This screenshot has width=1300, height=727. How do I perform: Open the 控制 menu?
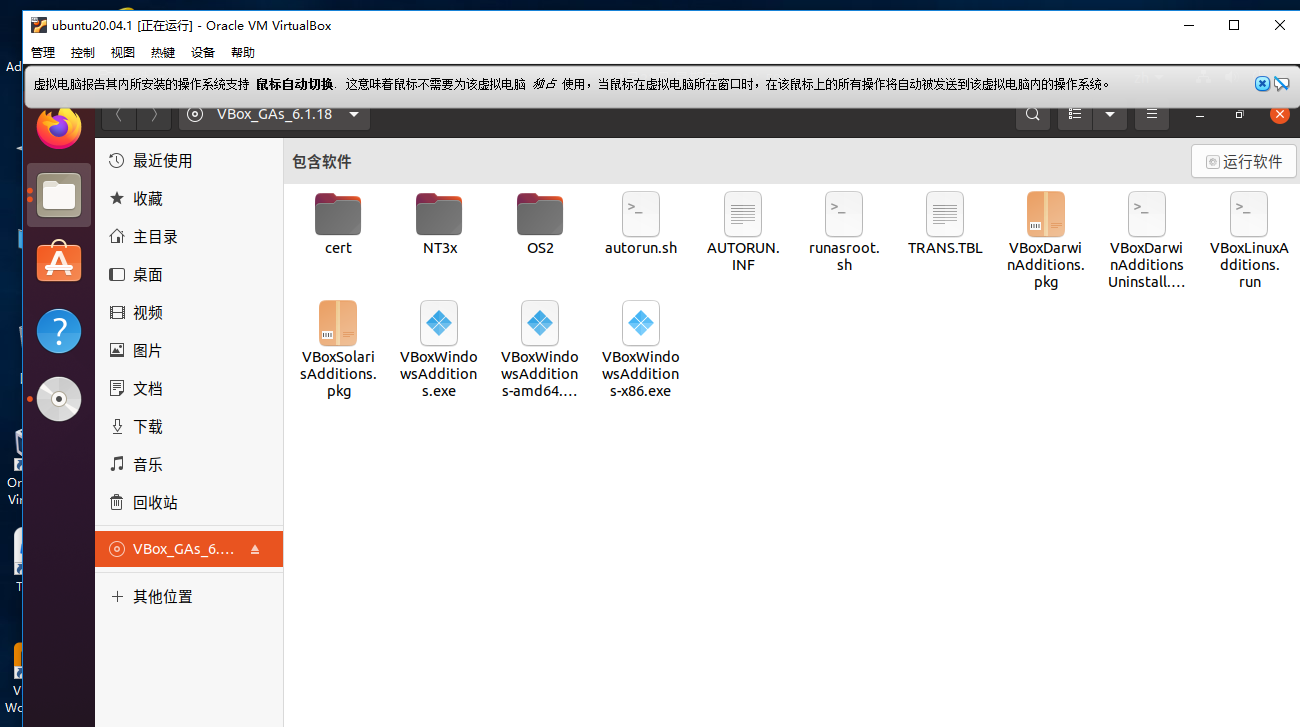[83, 53]
